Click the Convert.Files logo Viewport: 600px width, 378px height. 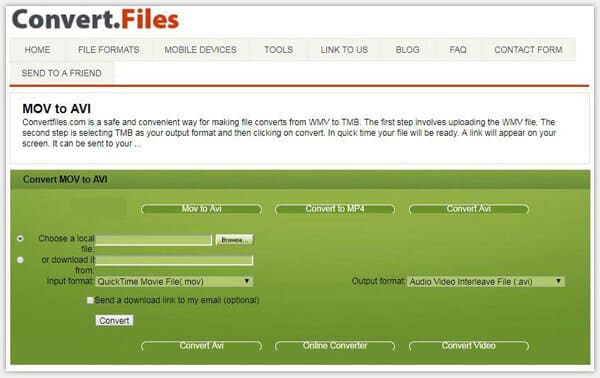(95, 19)
